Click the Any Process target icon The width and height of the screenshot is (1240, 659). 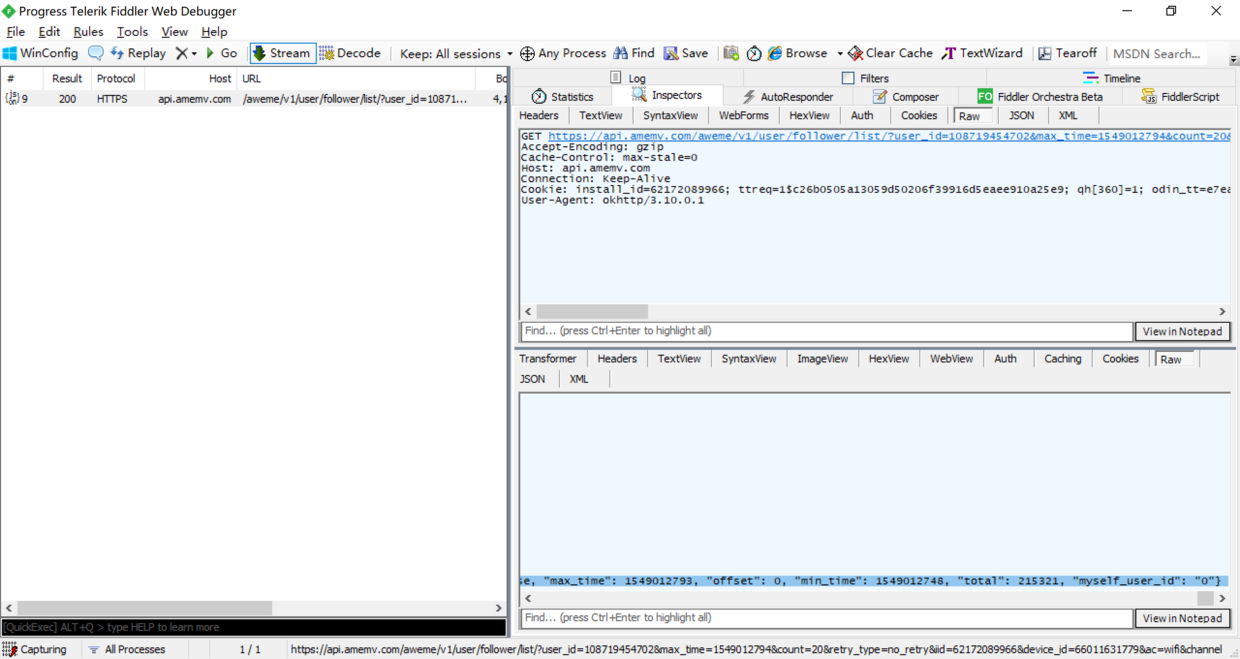pyautogui.click(x=563, y=53)
